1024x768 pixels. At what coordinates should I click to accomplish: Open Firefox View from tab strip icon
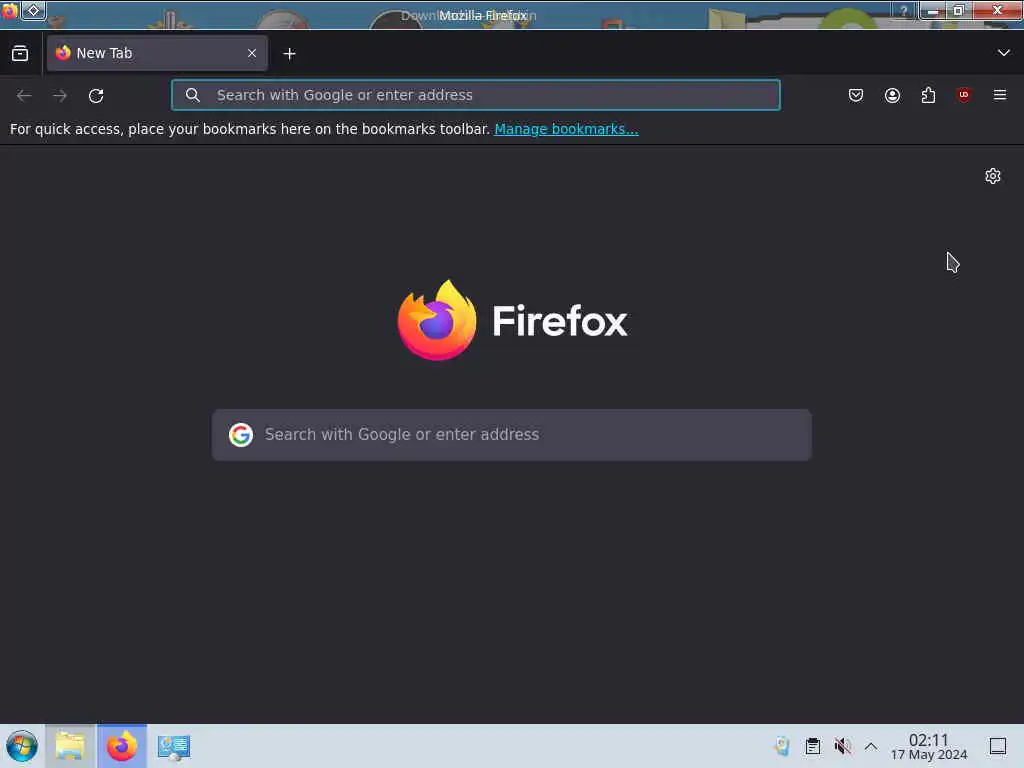20,54
